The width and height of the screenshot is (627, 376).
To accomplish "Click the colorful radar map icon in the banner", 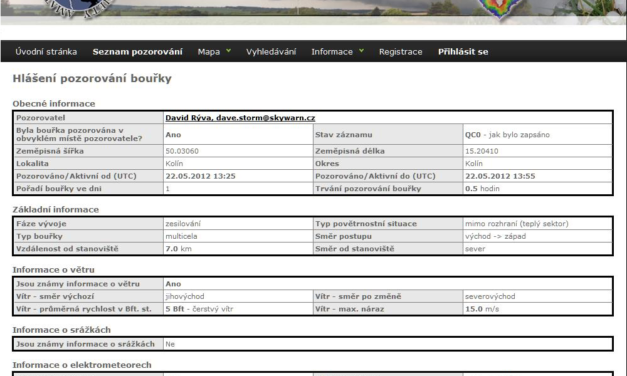I will 498,9.
